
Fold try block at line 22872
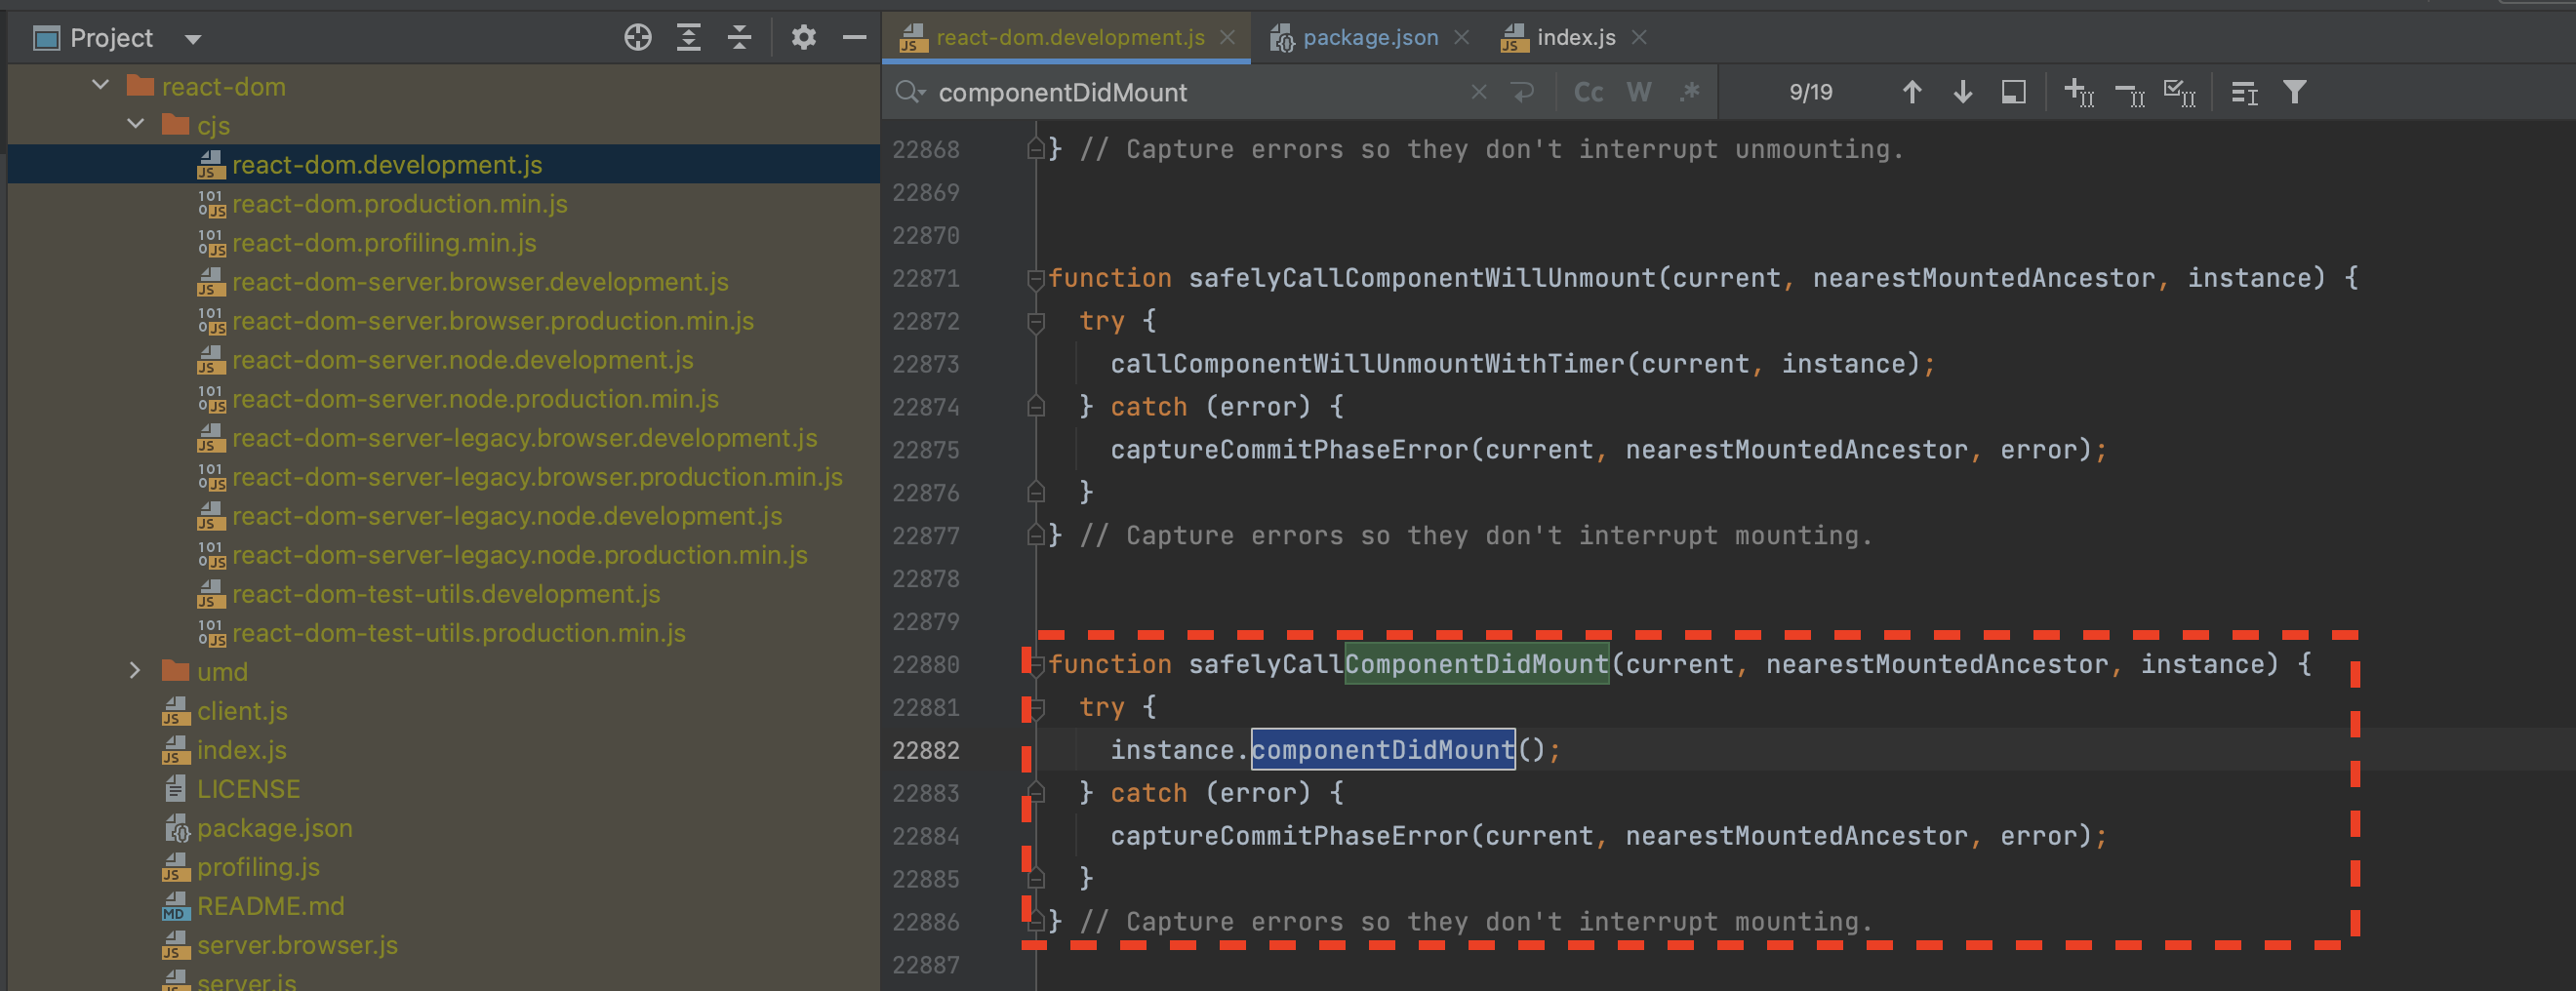coord(1036,321)
